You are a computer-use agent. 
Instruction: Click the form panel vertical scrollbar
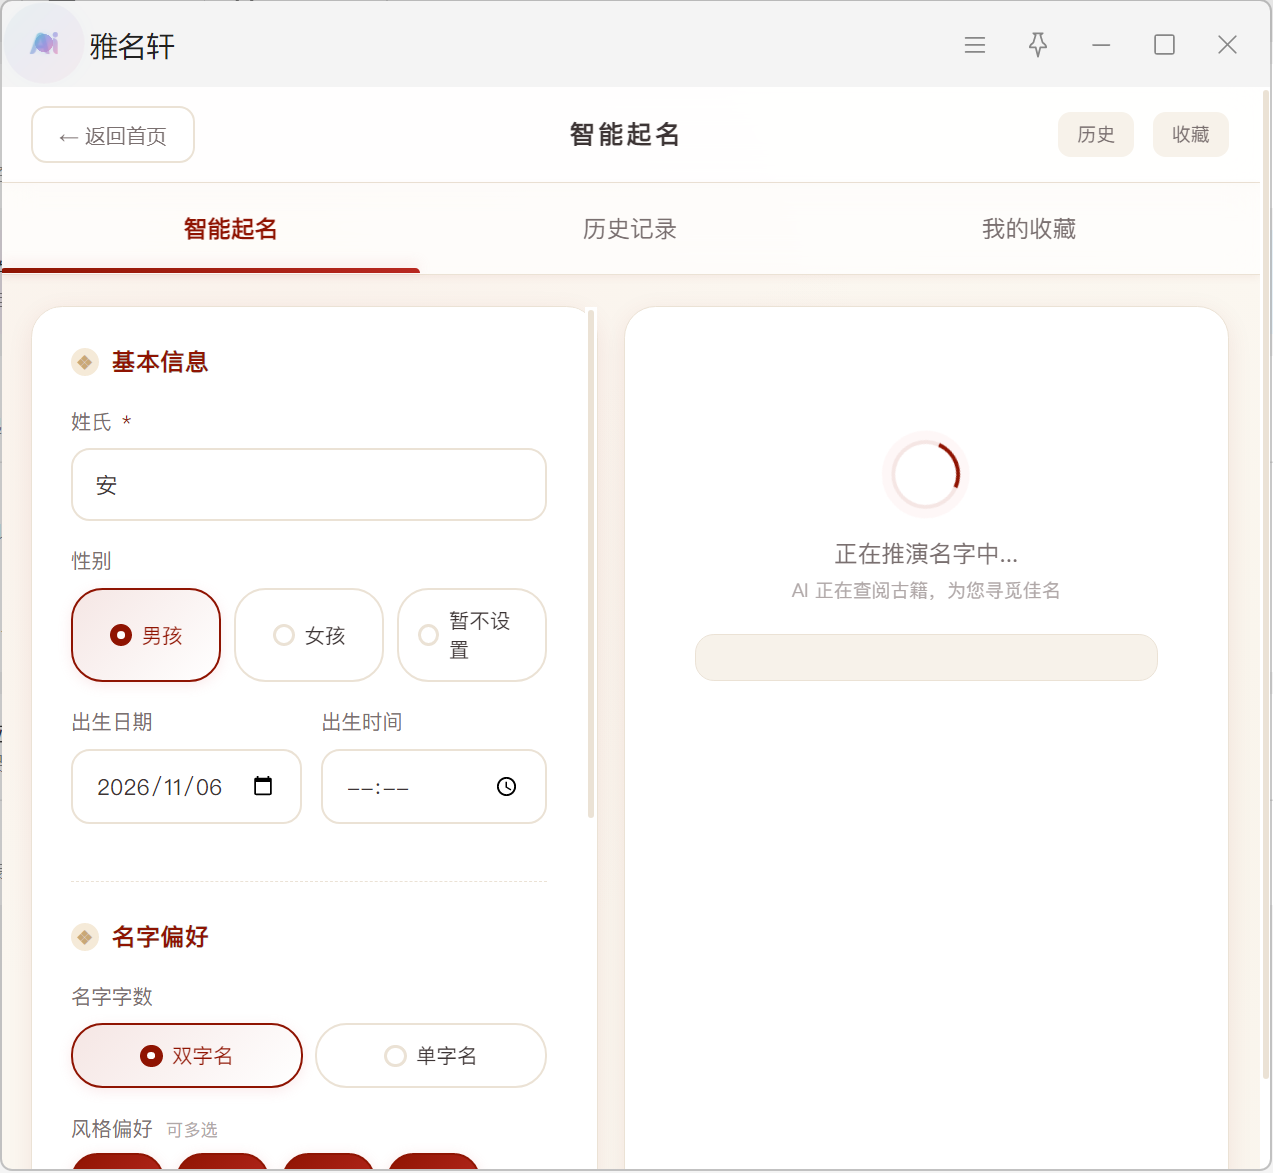[591, 564]
